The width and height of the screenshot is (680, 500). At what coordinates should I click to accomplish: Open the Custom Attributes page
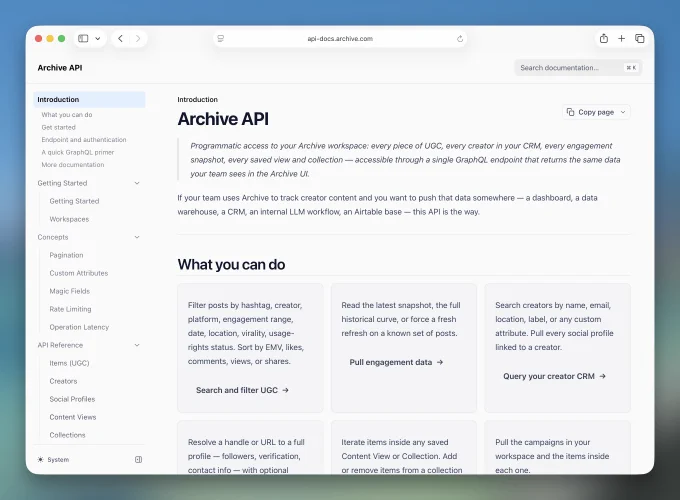(78, 273)
